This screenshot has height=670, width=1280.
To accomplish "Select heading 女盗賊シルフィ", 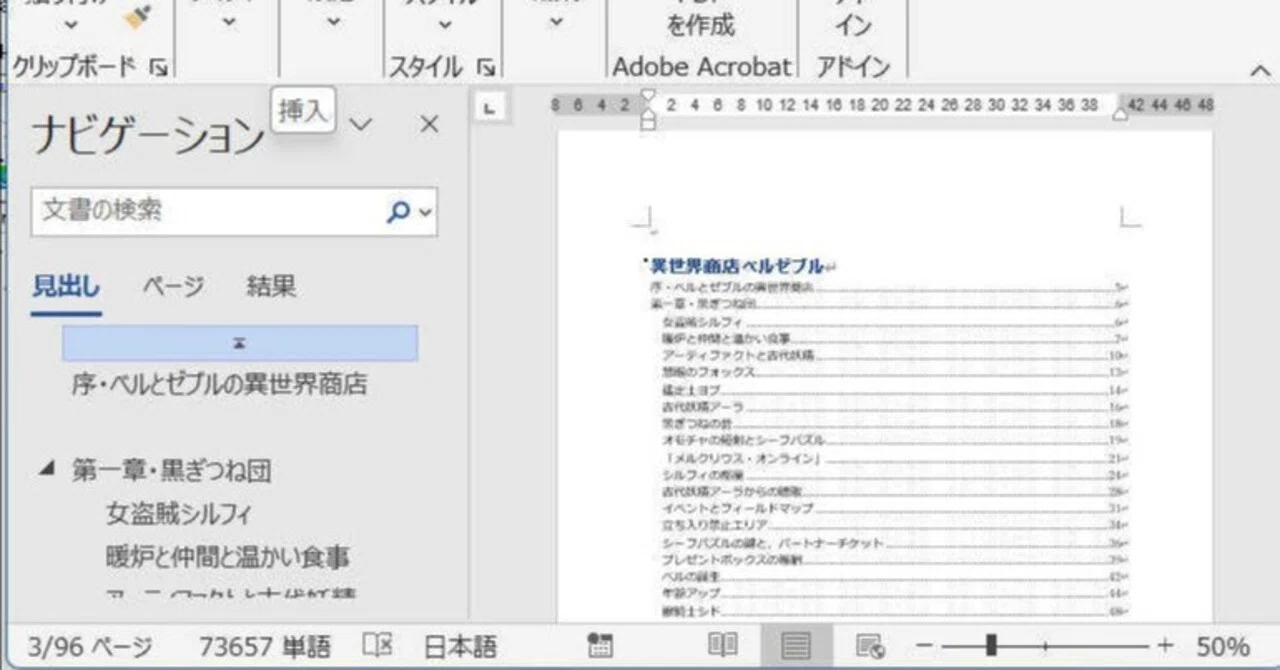I will click(178, 514).
